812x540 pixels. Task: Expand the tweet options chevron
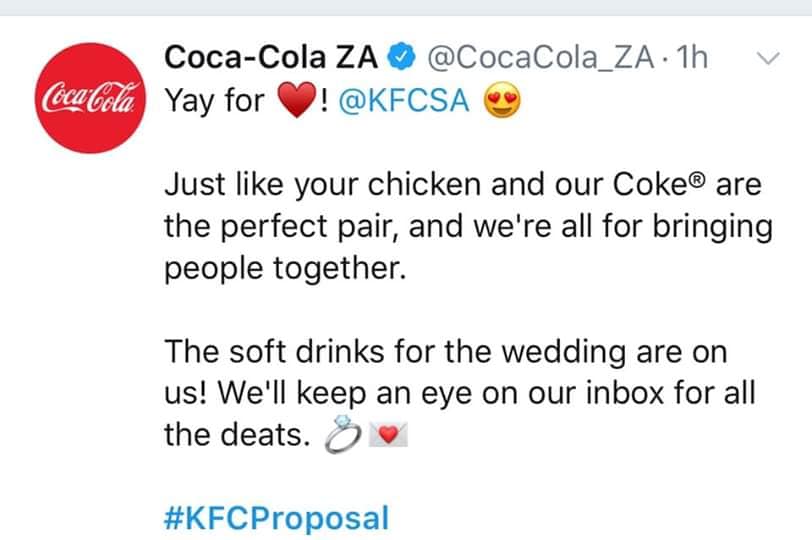point(767,60)
